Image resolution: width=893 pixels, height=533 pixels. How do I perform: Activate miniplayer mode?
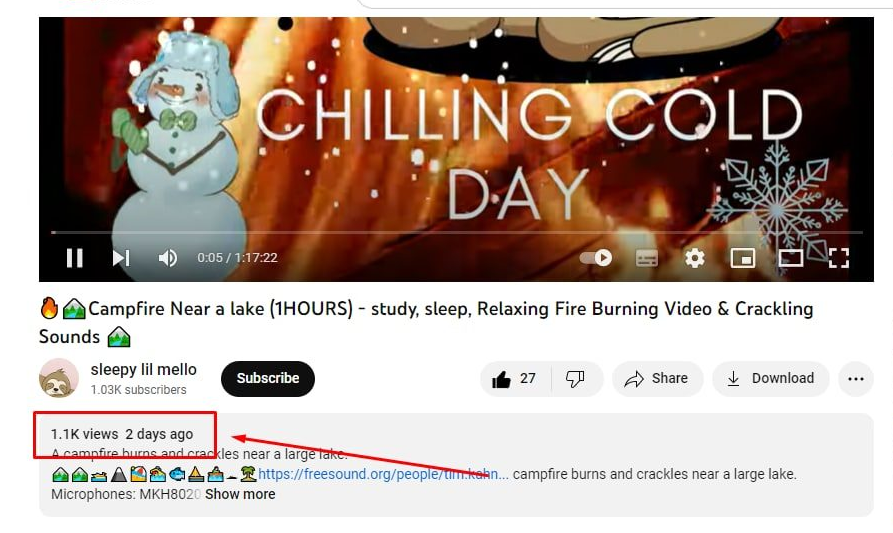point(743,258)
